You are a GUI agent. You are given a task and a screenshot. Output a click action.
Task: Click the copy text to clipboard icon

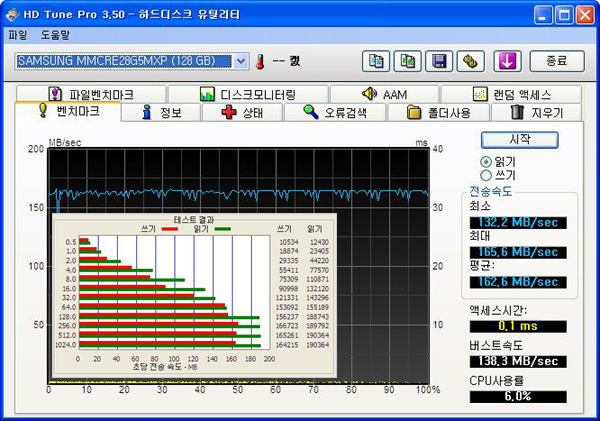376,61
